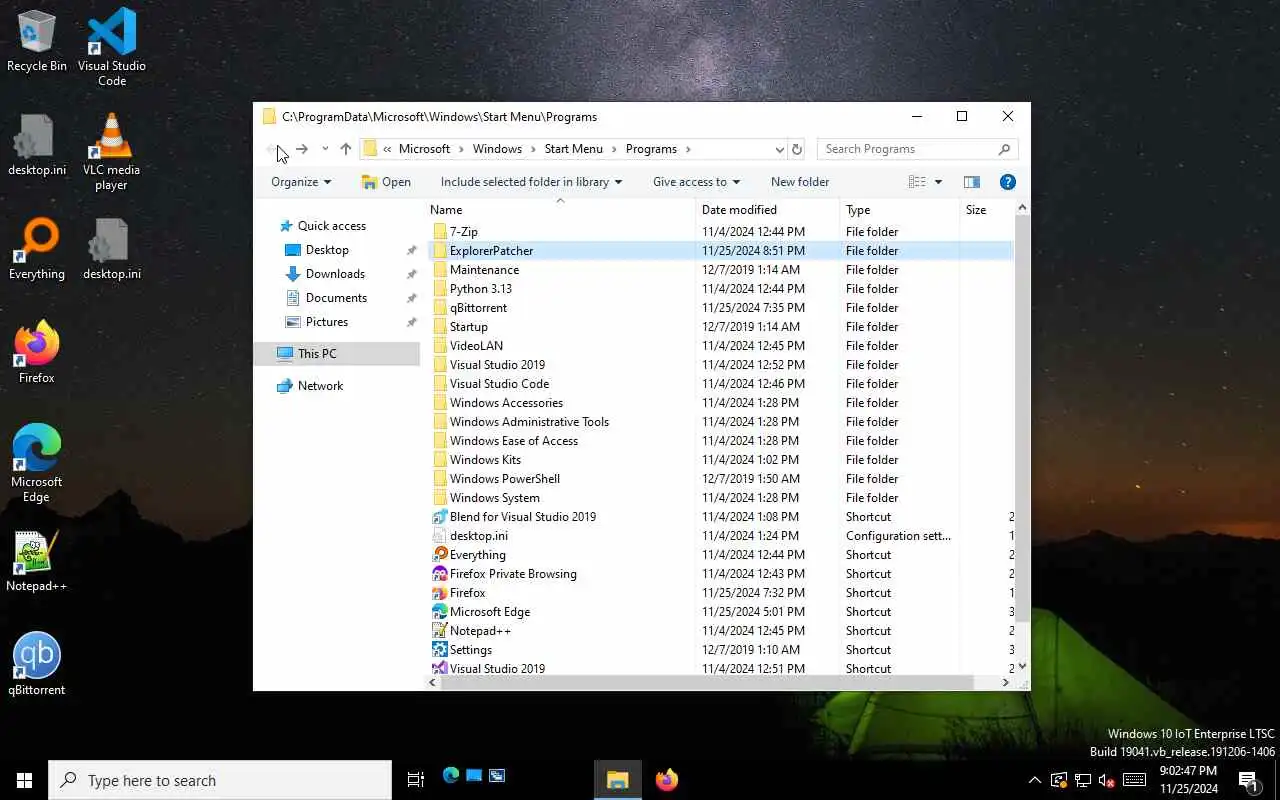Open Explorer help question mark
The height and width of the screenshot is (800, 1280).
click(1008, 182)
